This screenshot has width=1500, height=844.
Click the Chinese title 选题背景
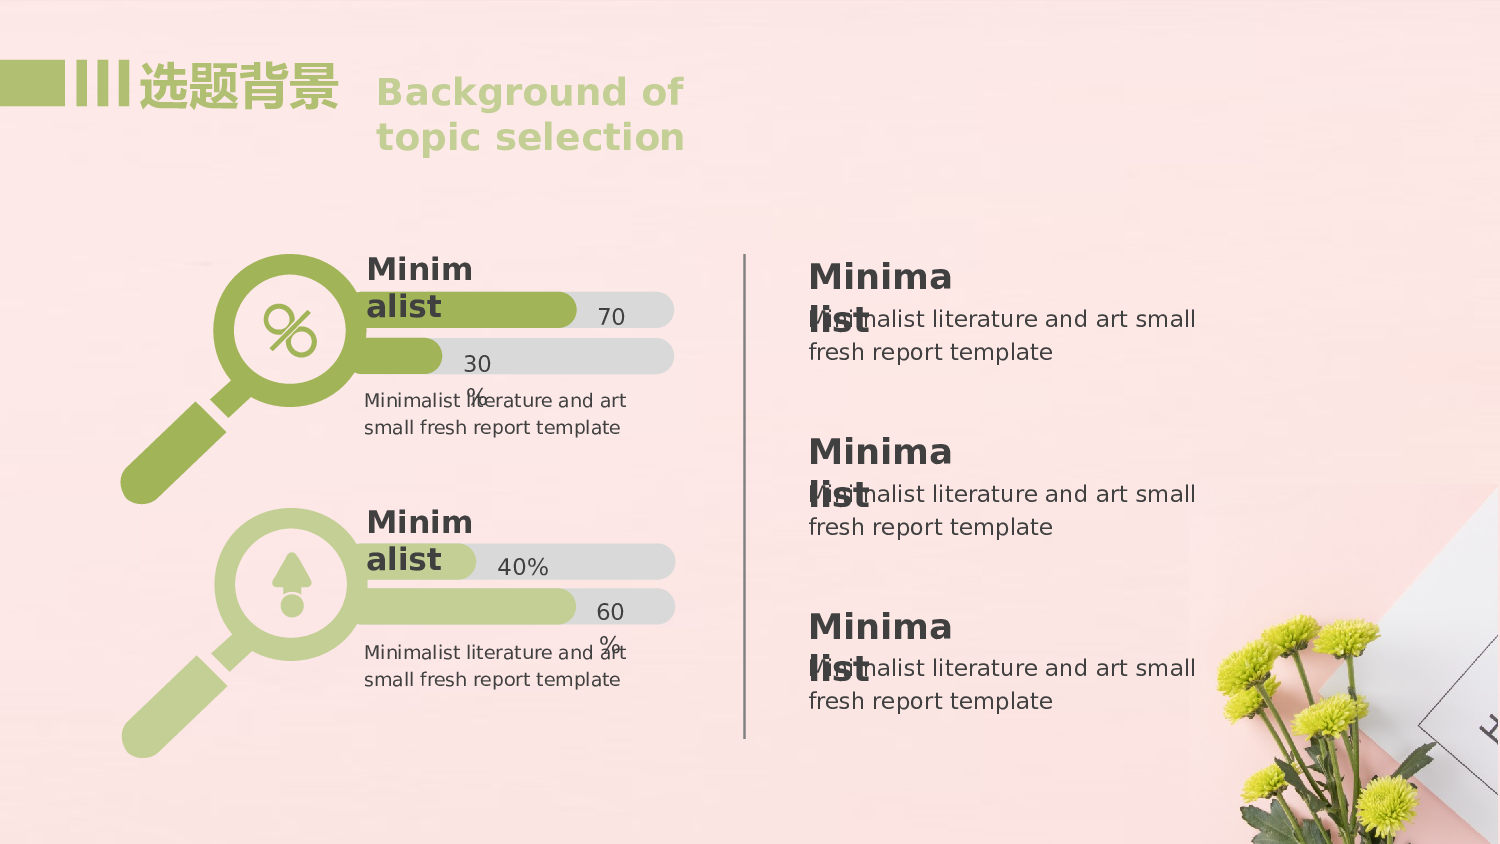238,85
